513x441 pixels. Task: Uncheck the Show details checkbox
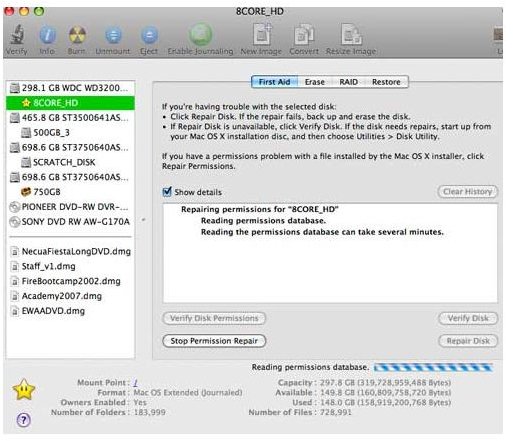tap(167, 192)
